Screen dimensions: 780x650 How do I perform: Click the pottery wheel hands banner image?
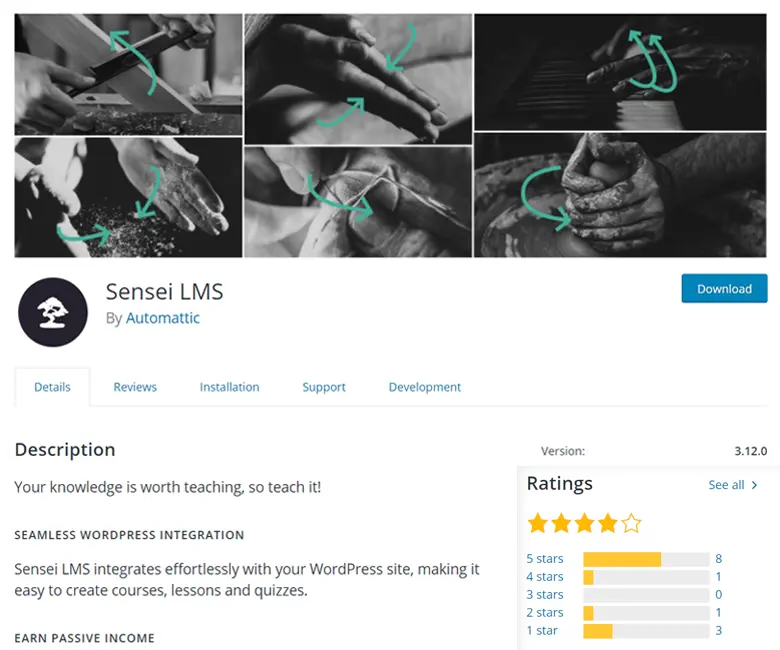pyautogui.click(x=620, y=195)
